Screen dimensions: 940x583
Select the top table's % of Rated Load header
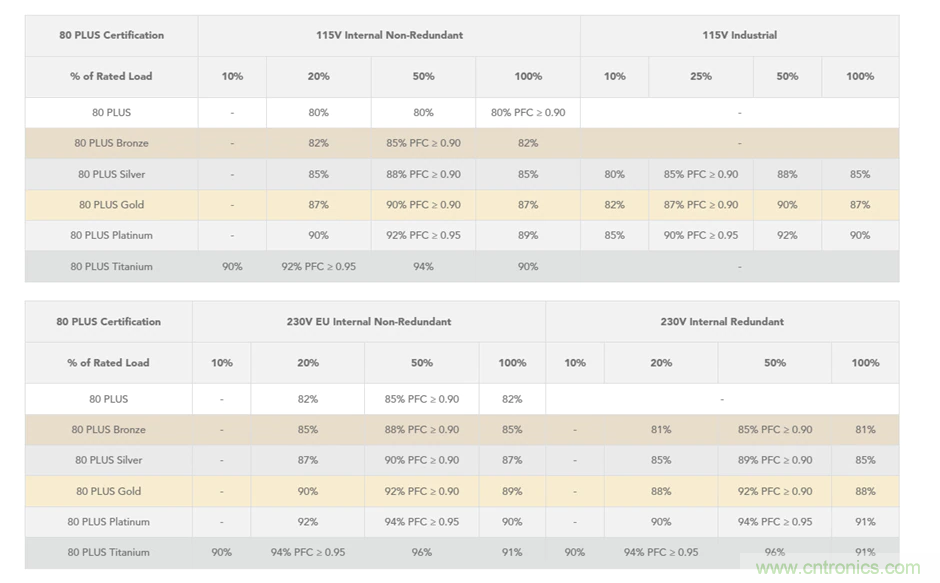coord(111,76)
